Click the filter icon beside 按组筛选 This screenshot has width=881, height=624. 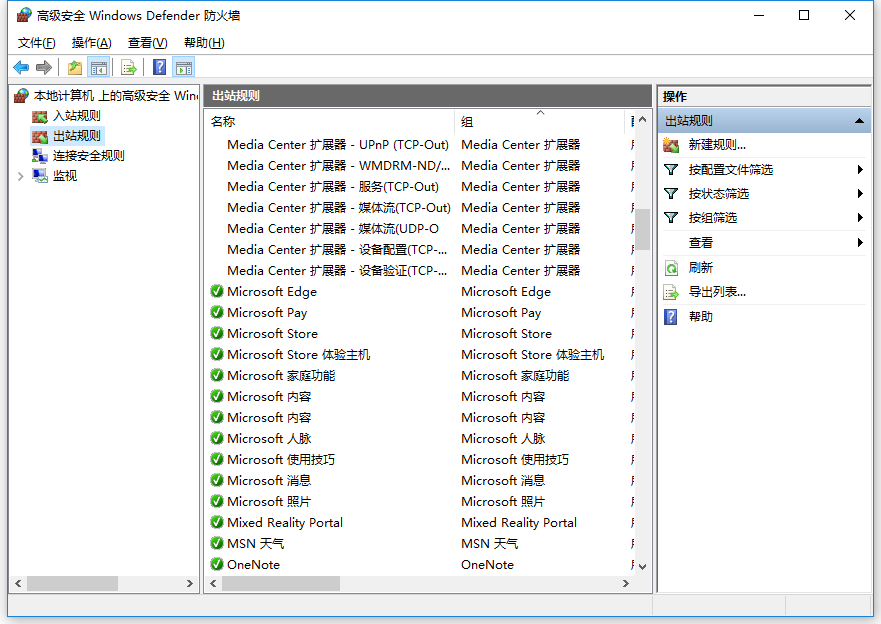(671, 218)
